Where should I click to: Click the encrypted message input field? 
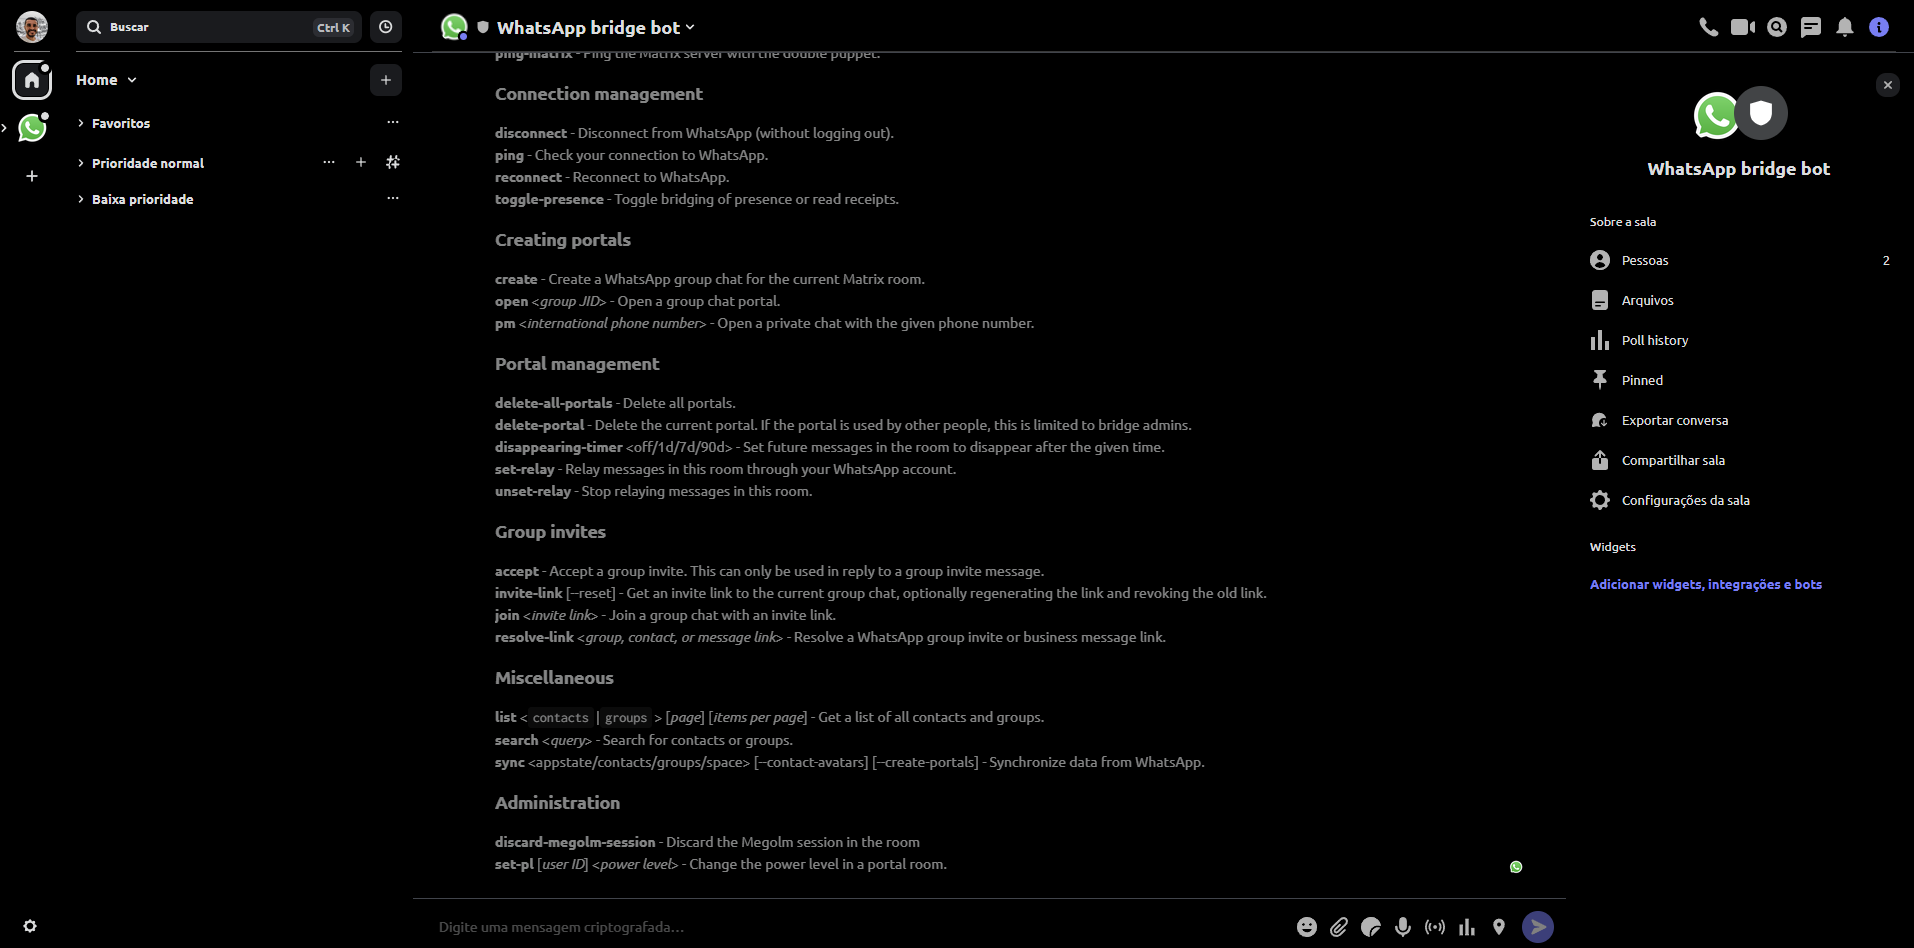(850, 927)
